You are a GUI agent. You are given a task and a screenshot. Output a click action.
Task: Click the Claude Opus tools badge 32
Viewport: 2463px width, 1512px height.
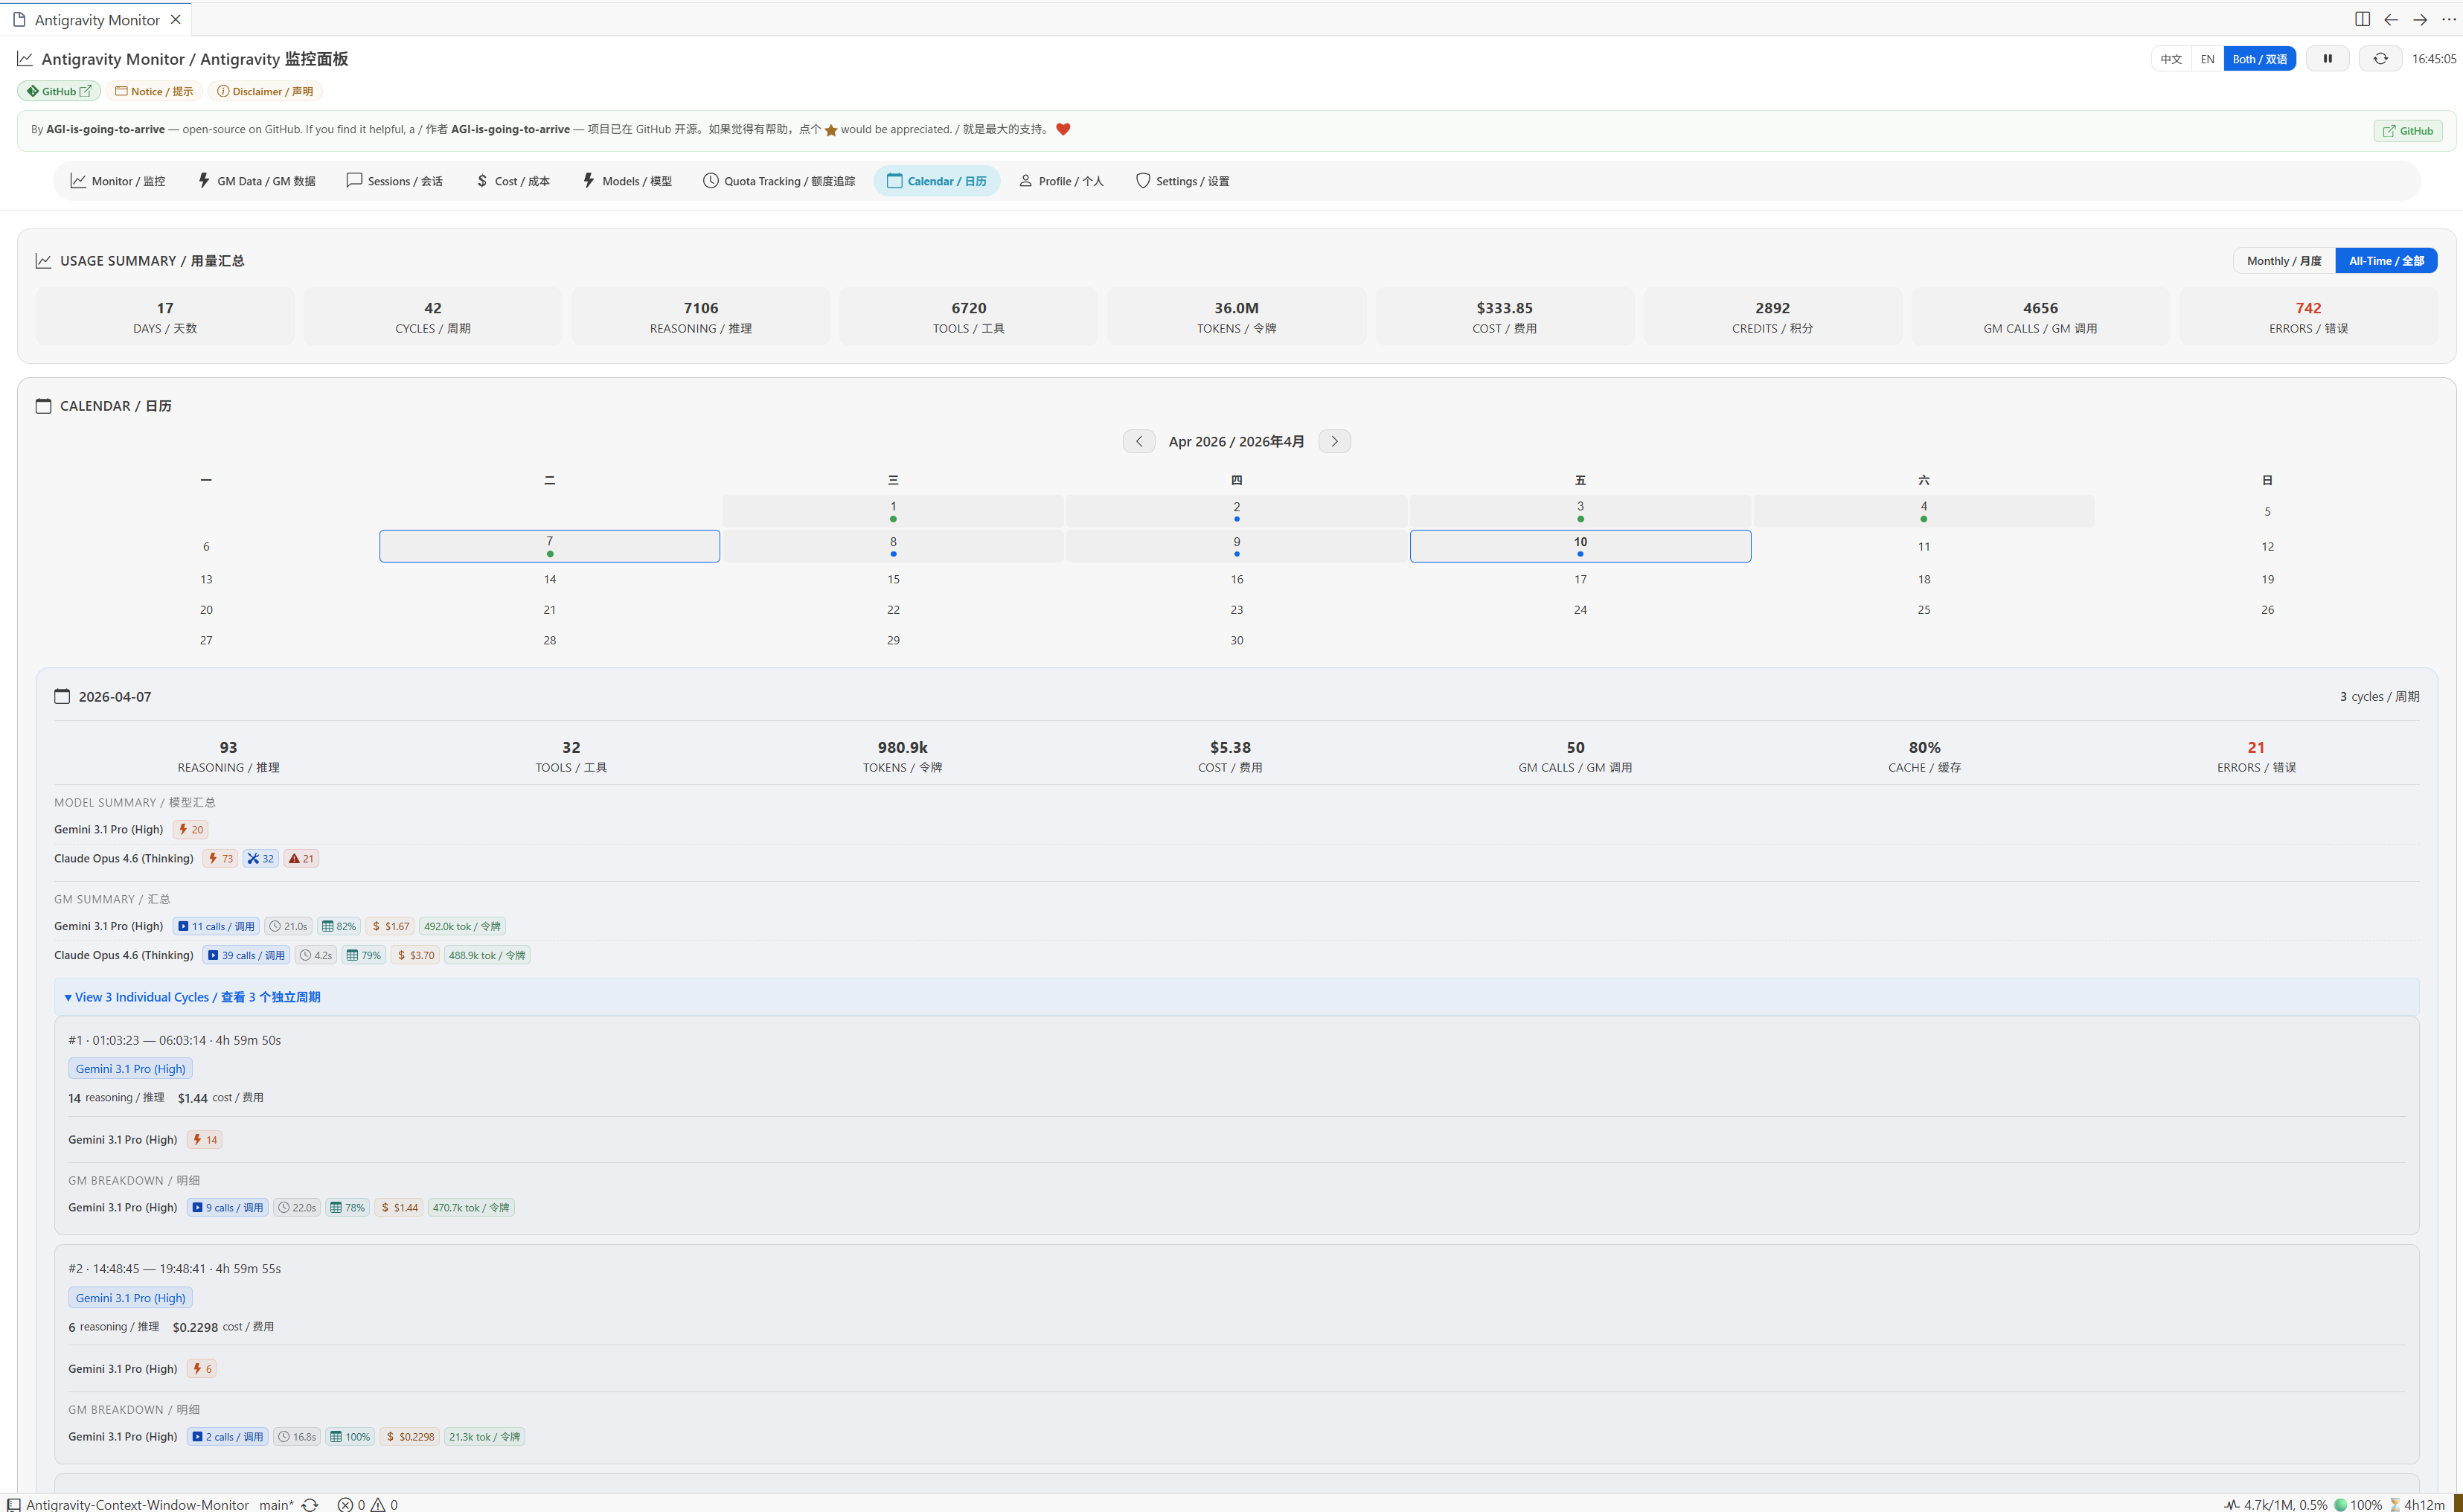tap(260, 858)
